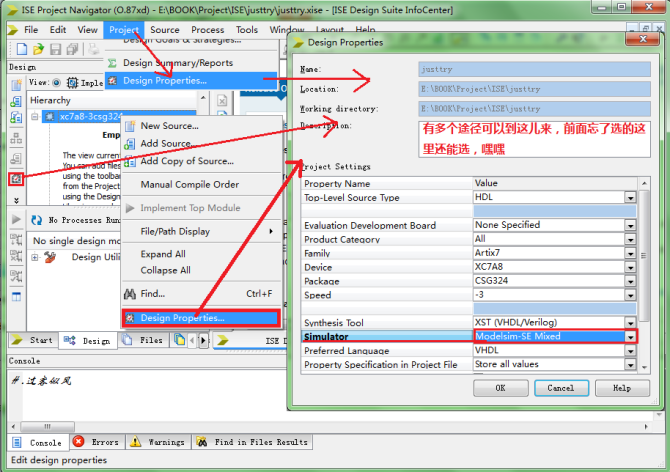Click the sidebar double-chevron overflow icon
The width and height of the screenshot is (670, 472).
coord(16,200)
